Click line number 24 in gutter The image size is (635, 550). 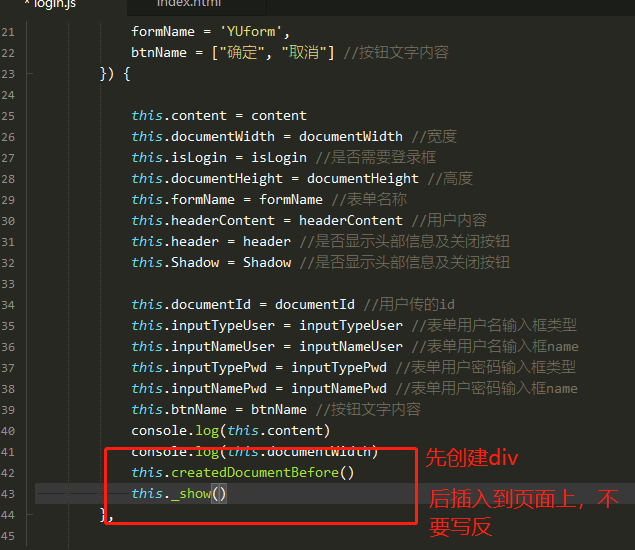[8, 95]
